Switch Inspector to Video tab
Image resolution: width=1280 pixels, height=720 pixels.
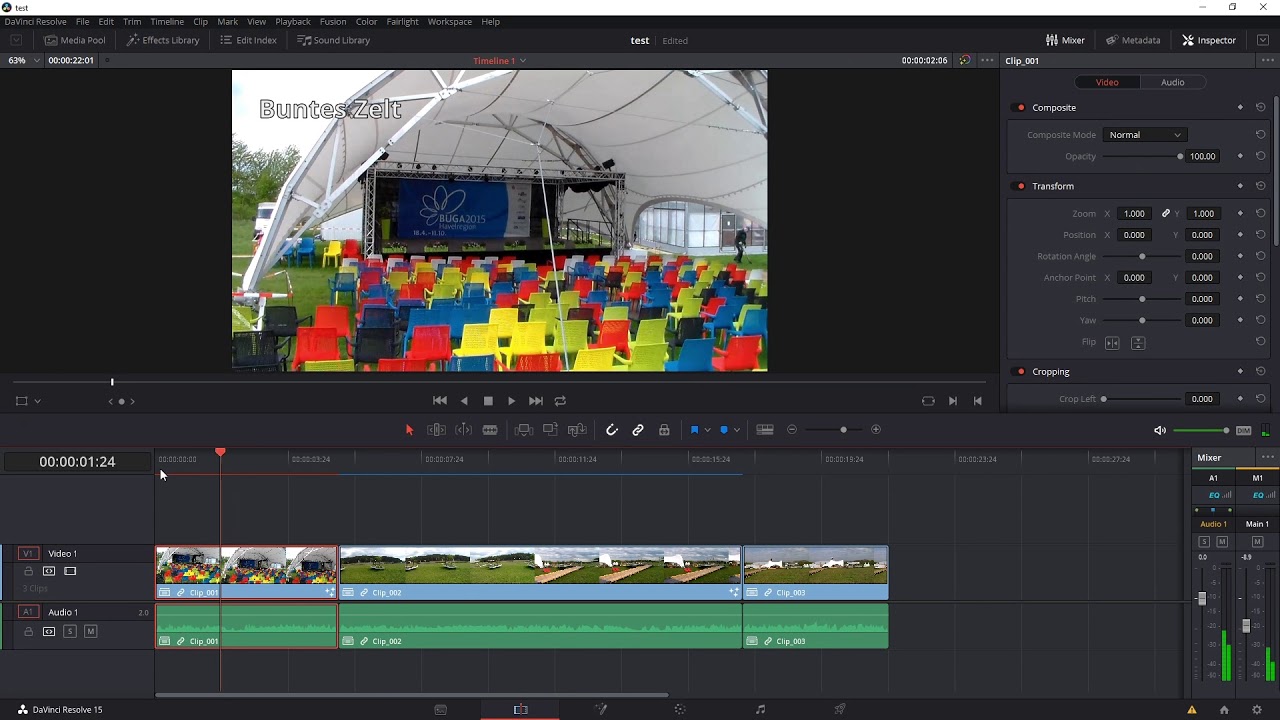point(1107,82)
